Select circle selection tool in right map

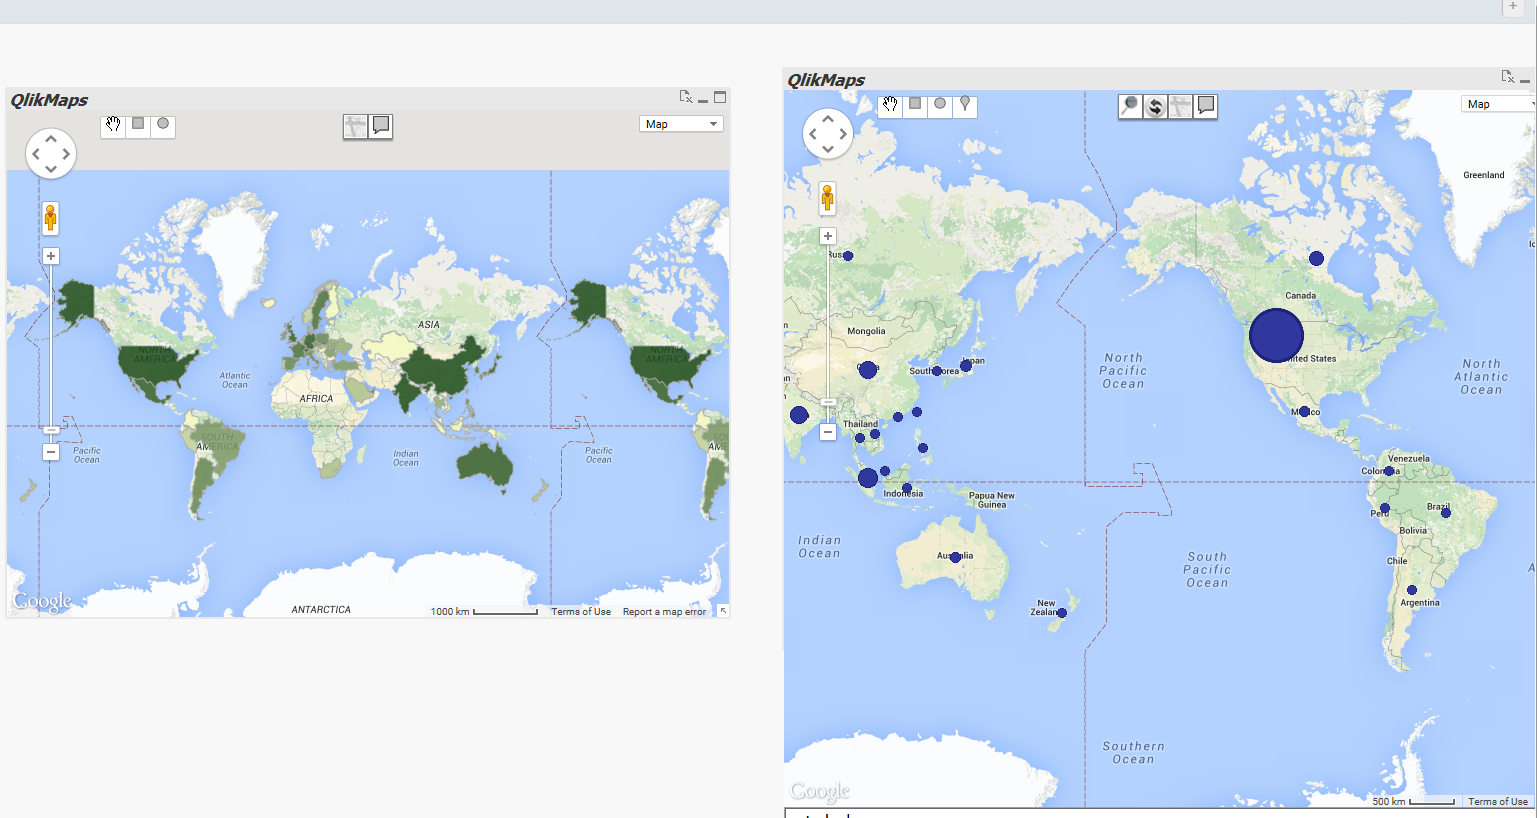(940, 105)
